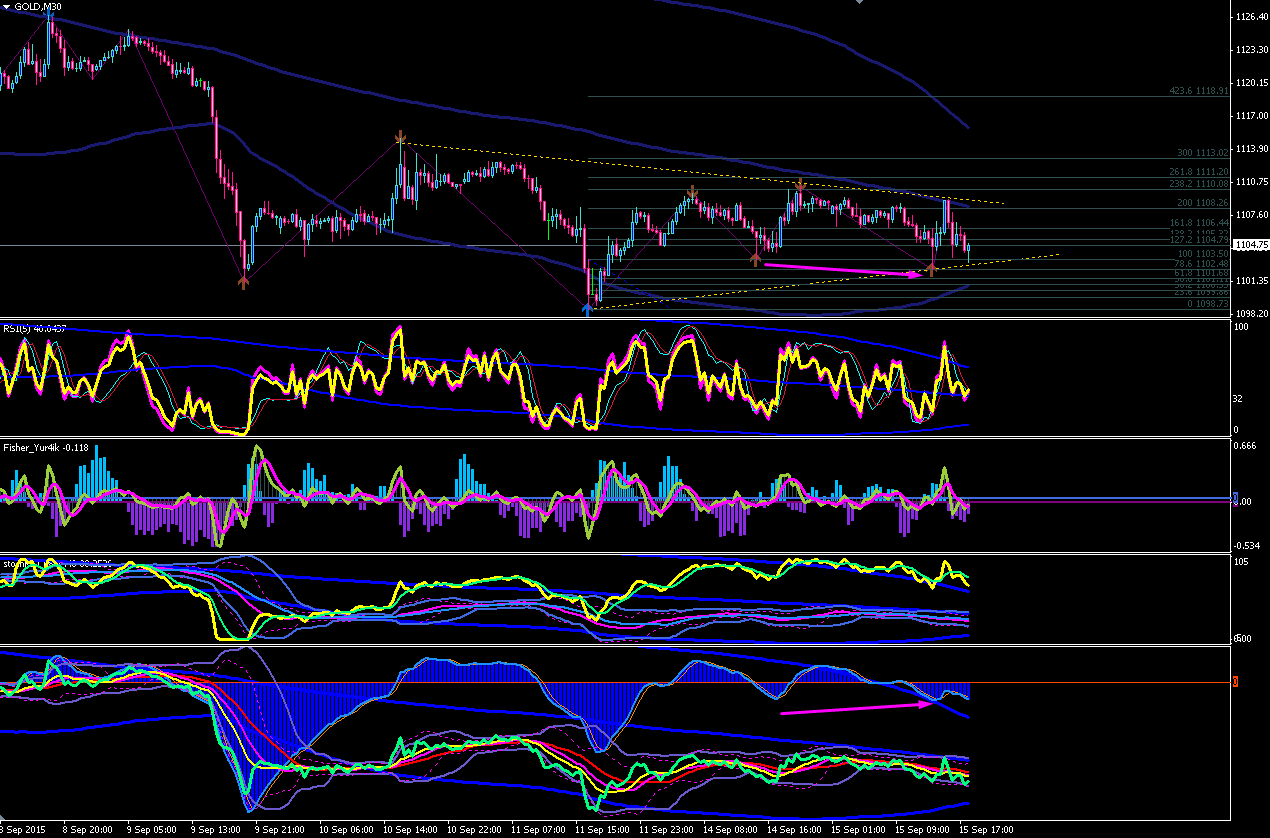
Task: Select the brown down arrow at the 11 Sep 23:00 high
Action: point(692,191)
